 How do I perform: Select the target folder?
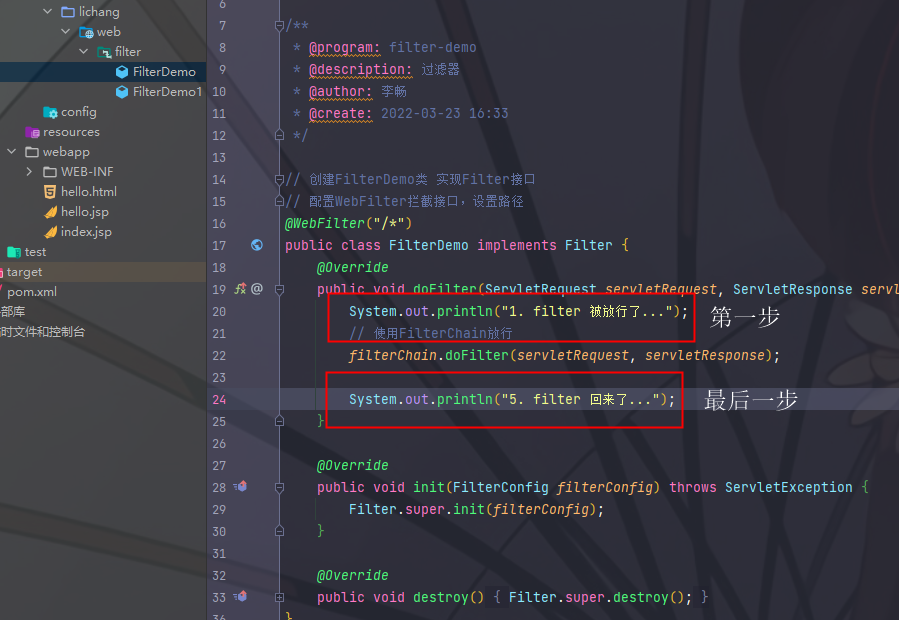24,272
